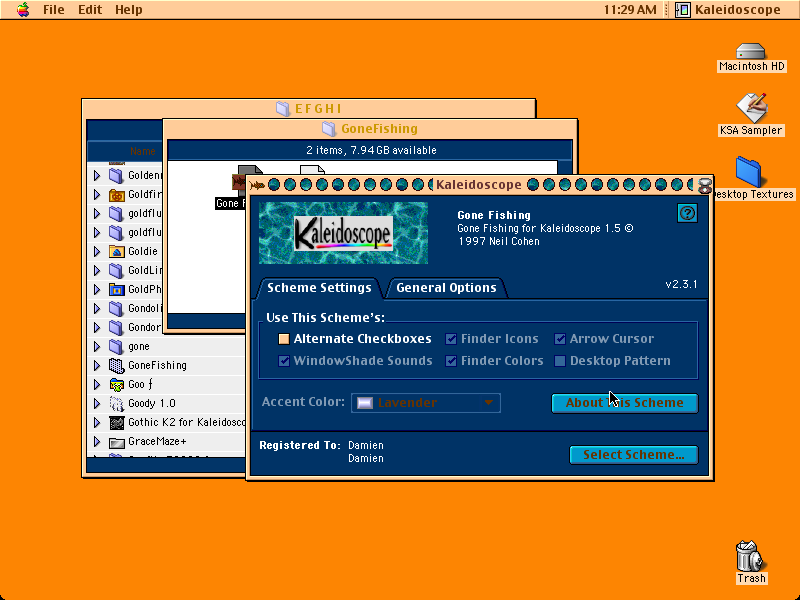Click the '2 items, 7.94 GB available' status text
This screenshot has width=800, height=600.
(371, 151)
